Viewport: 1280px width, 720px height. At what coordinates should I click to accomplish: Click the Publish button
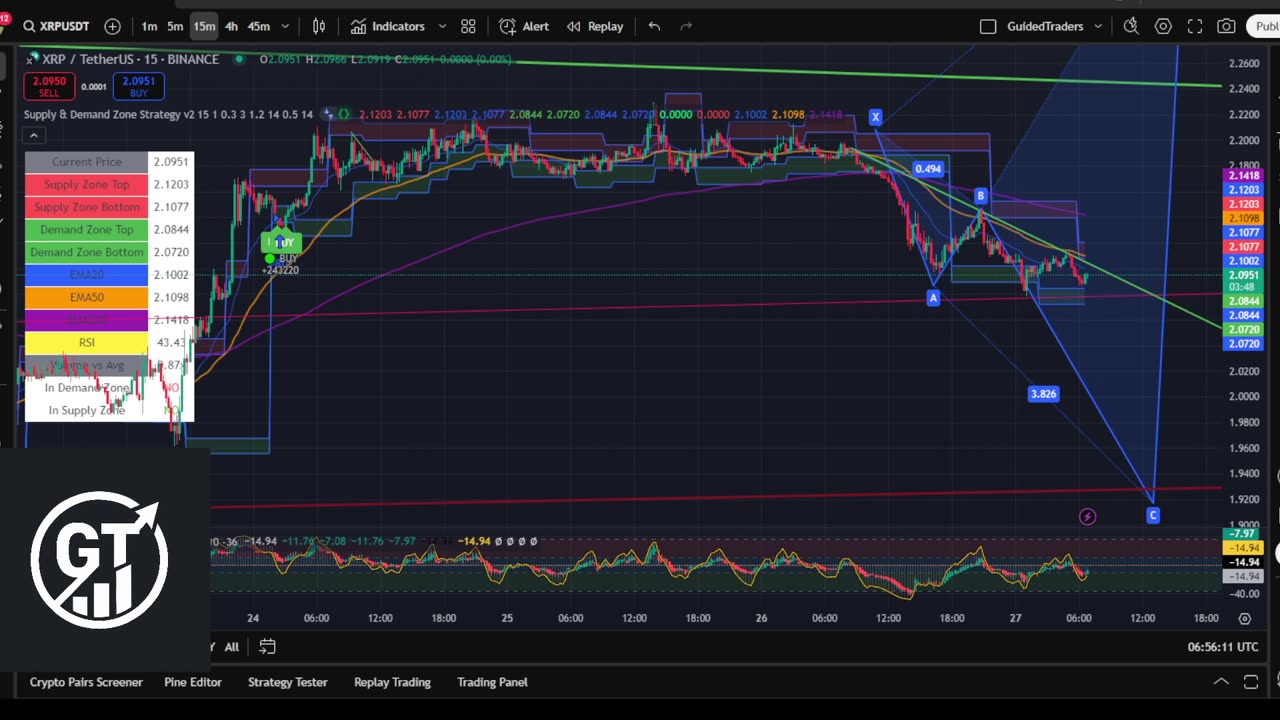[1264, 26]
